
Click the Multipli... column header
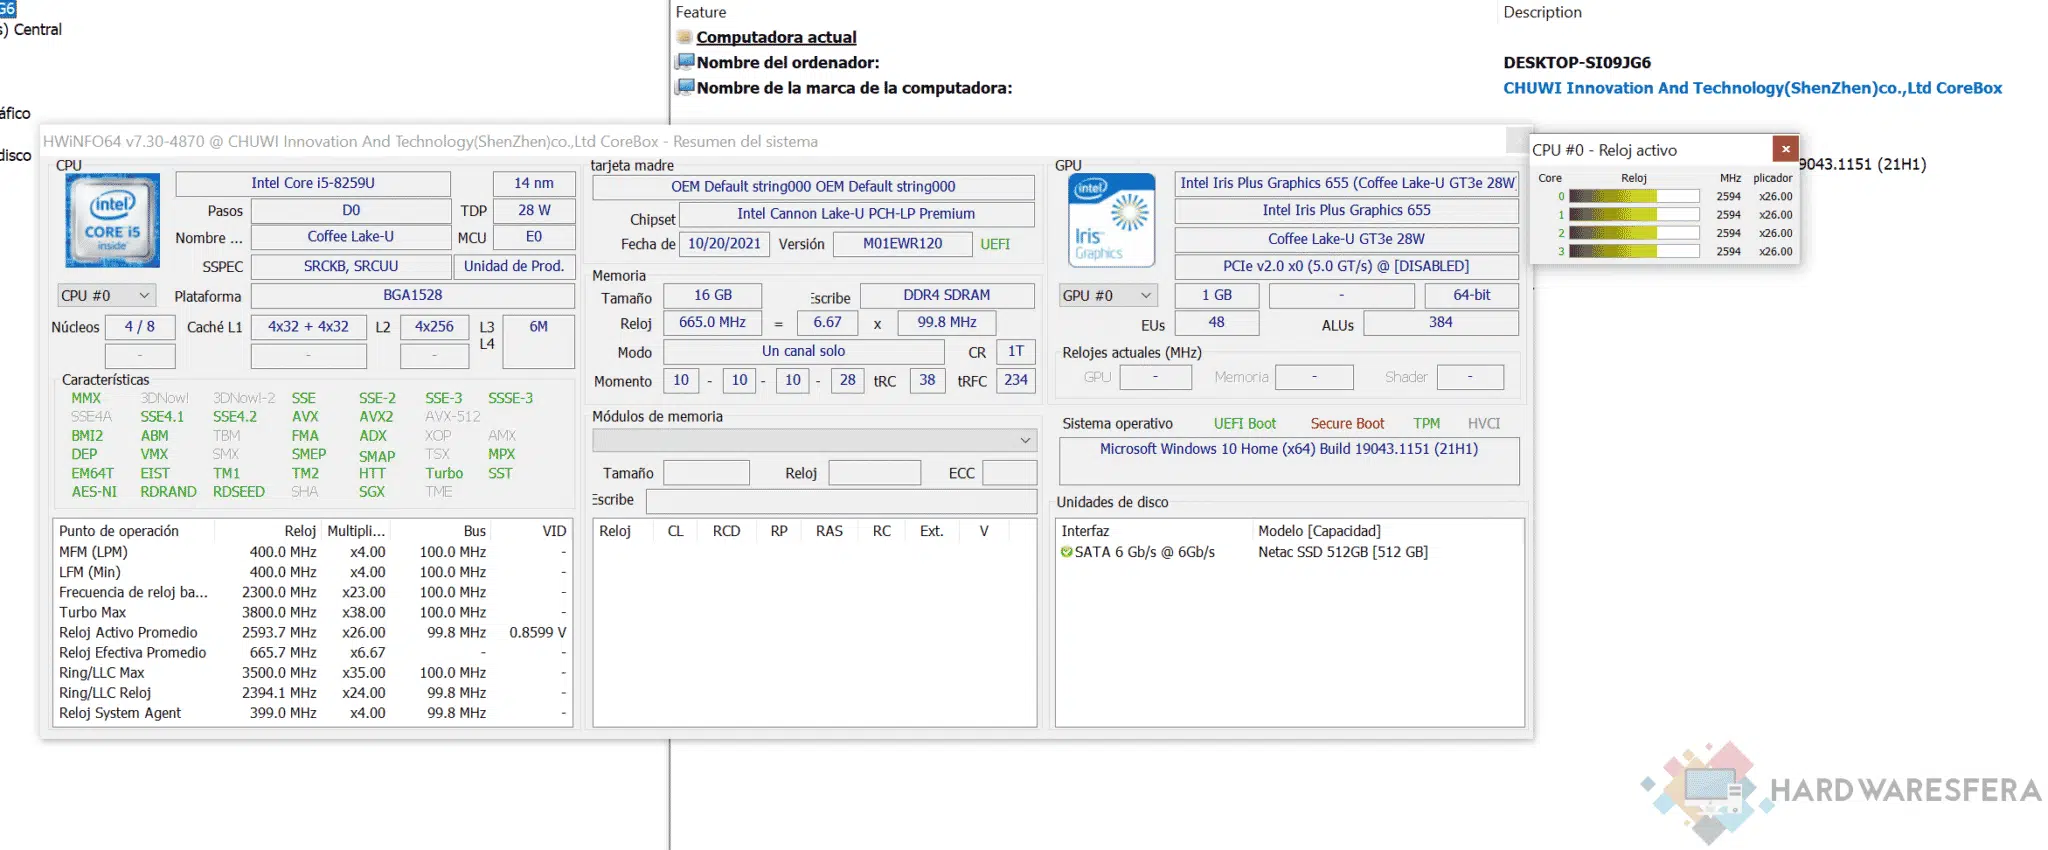pos(356,531)
